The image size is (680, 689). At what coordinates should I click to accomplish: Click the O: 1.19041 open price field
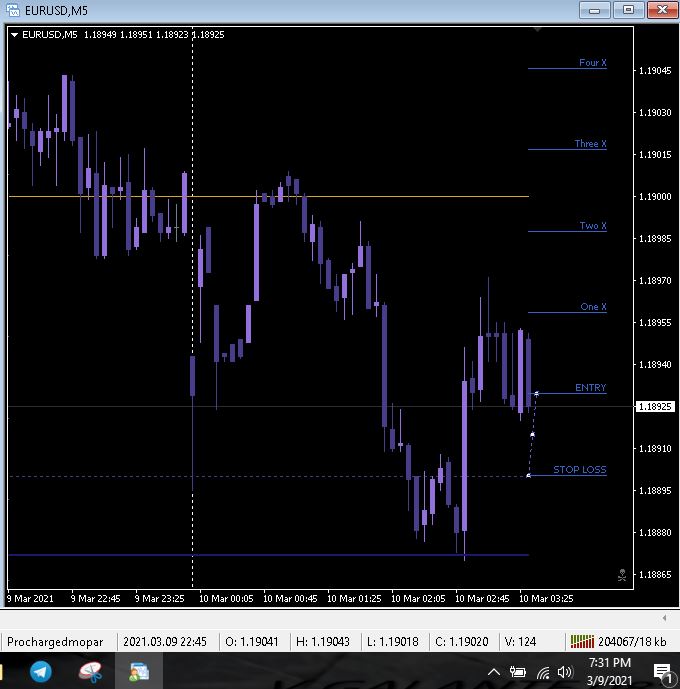[252, 642]
